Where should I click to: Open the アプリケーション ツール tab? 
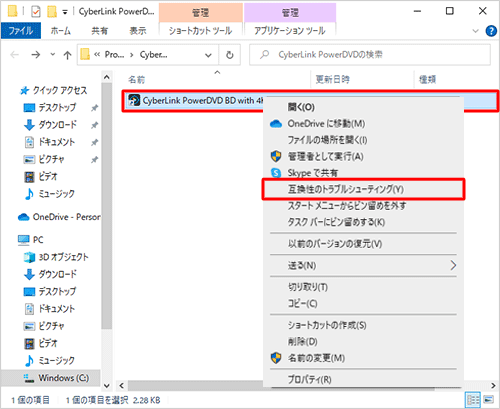pyautogui.click(x=290, y=31)
